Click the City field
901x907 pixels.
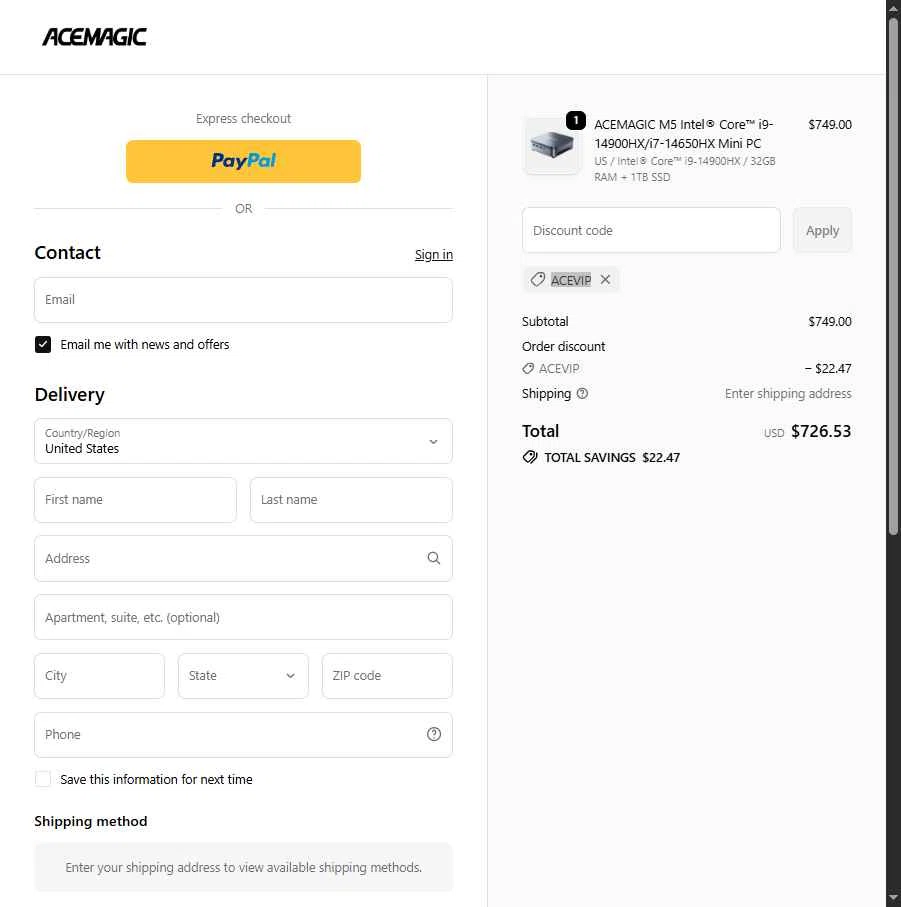pyautogui.click(x=99, y=676)
